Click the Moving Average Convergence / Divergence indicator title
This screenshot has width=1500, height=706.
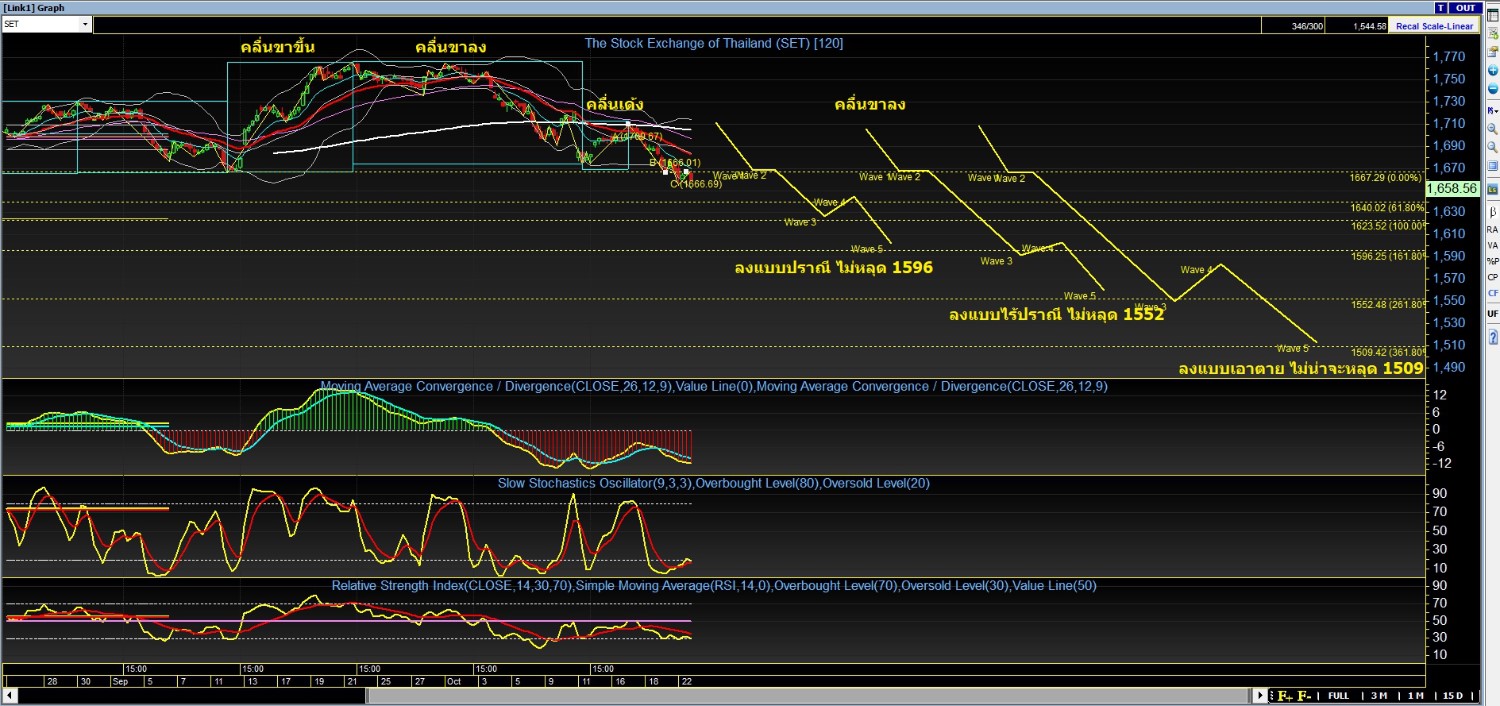click(714, 386)
